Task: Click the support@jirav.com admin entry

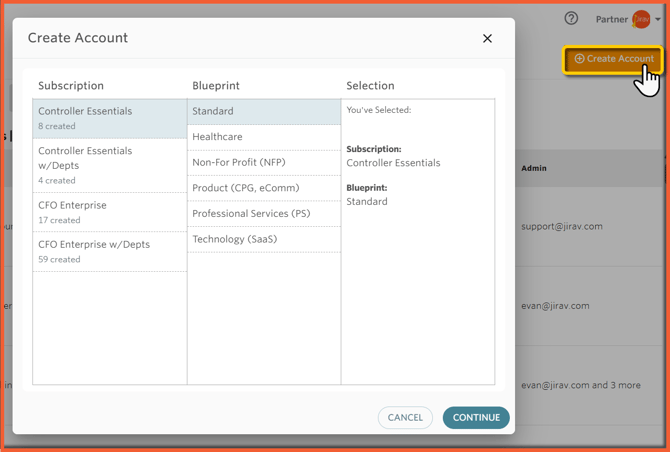Action: pos(561,227)
